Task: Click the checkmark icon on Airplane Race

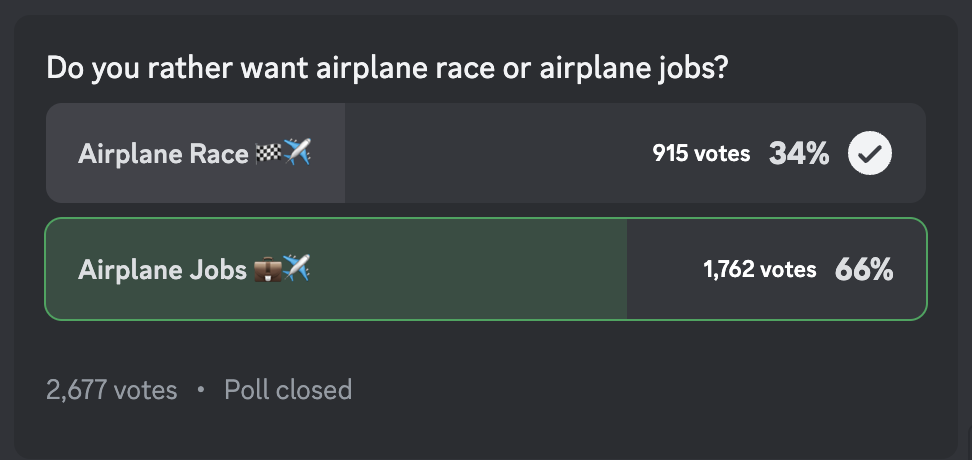Action: coord(870,153)
